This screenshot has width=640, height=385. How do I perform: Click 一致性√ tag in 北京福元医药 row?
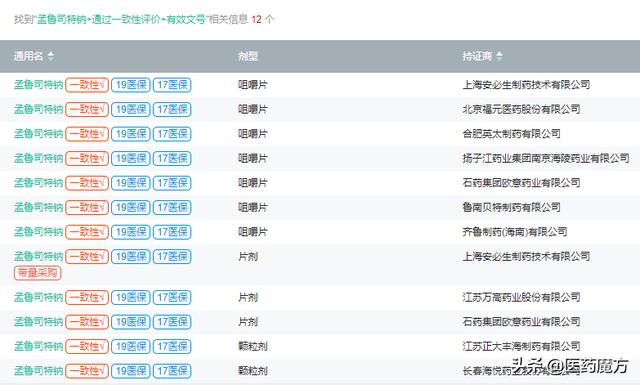(x=87, y=109)
